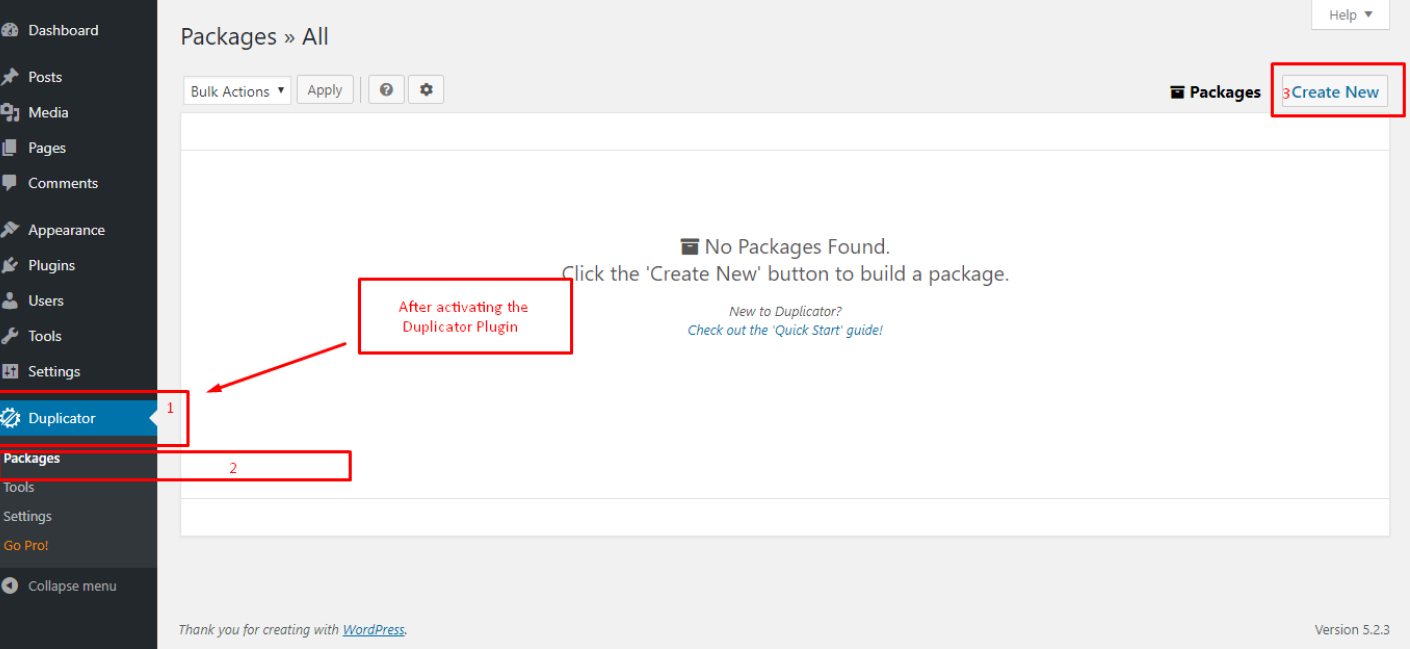Click the New to Duplicator? text

coord(785,311)
